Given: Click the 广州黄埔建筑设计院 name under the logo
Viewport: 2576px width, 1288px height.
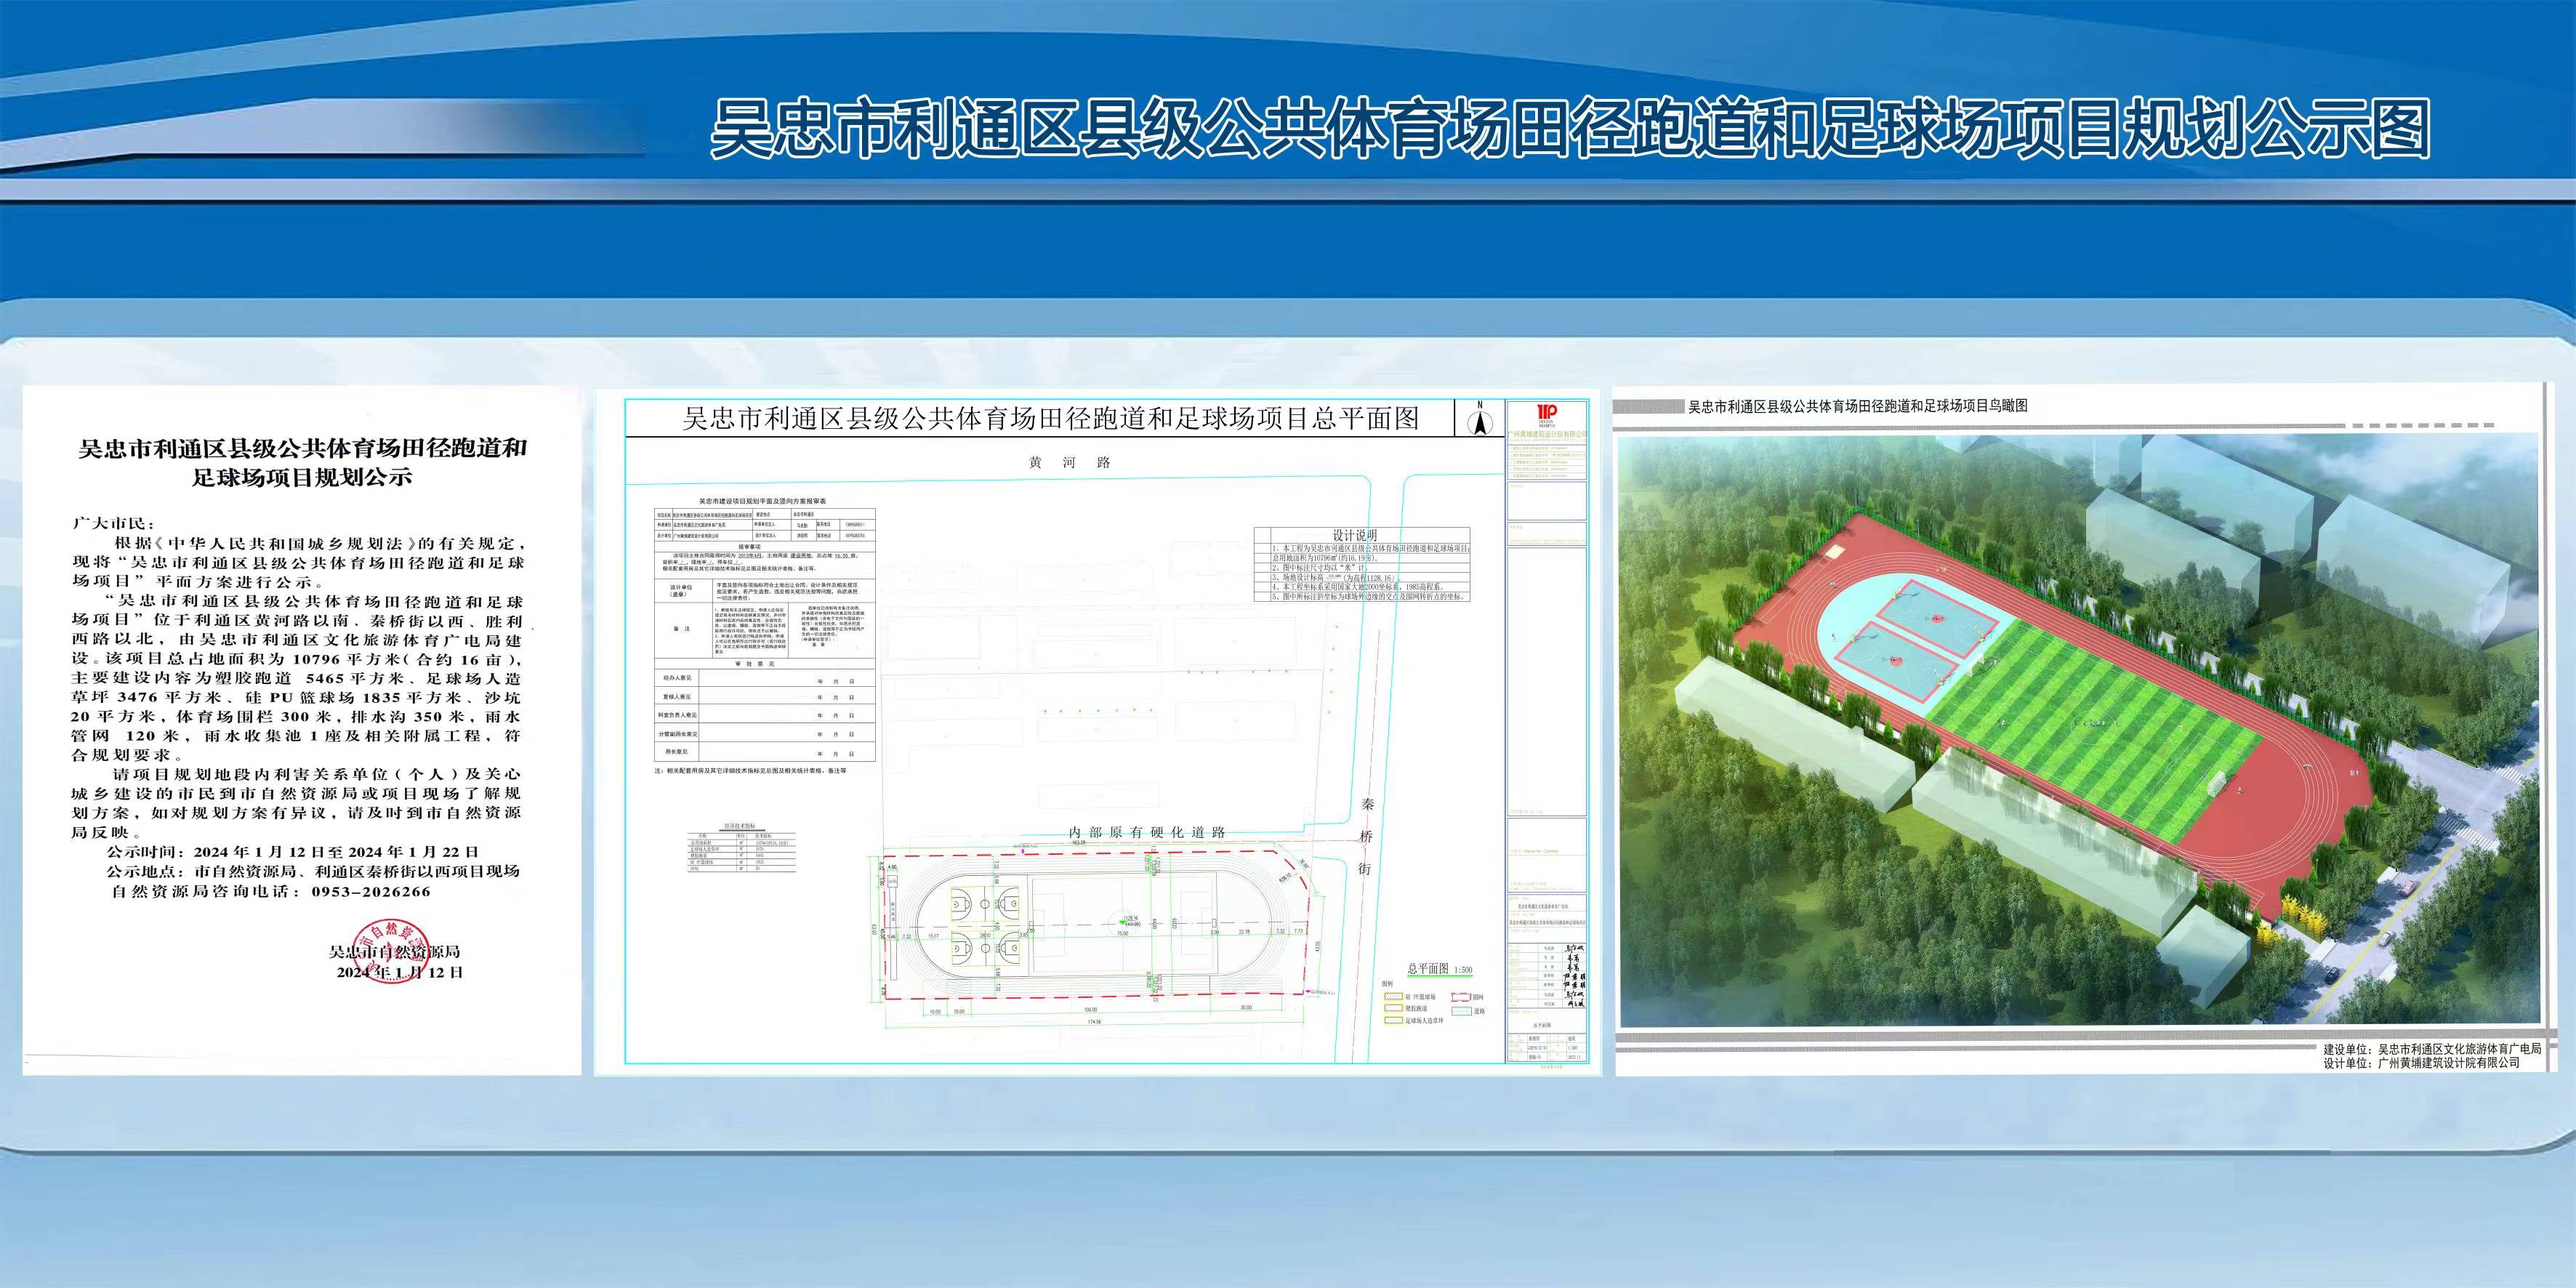Looking at the screenshot, I should tap(1547, 435).
